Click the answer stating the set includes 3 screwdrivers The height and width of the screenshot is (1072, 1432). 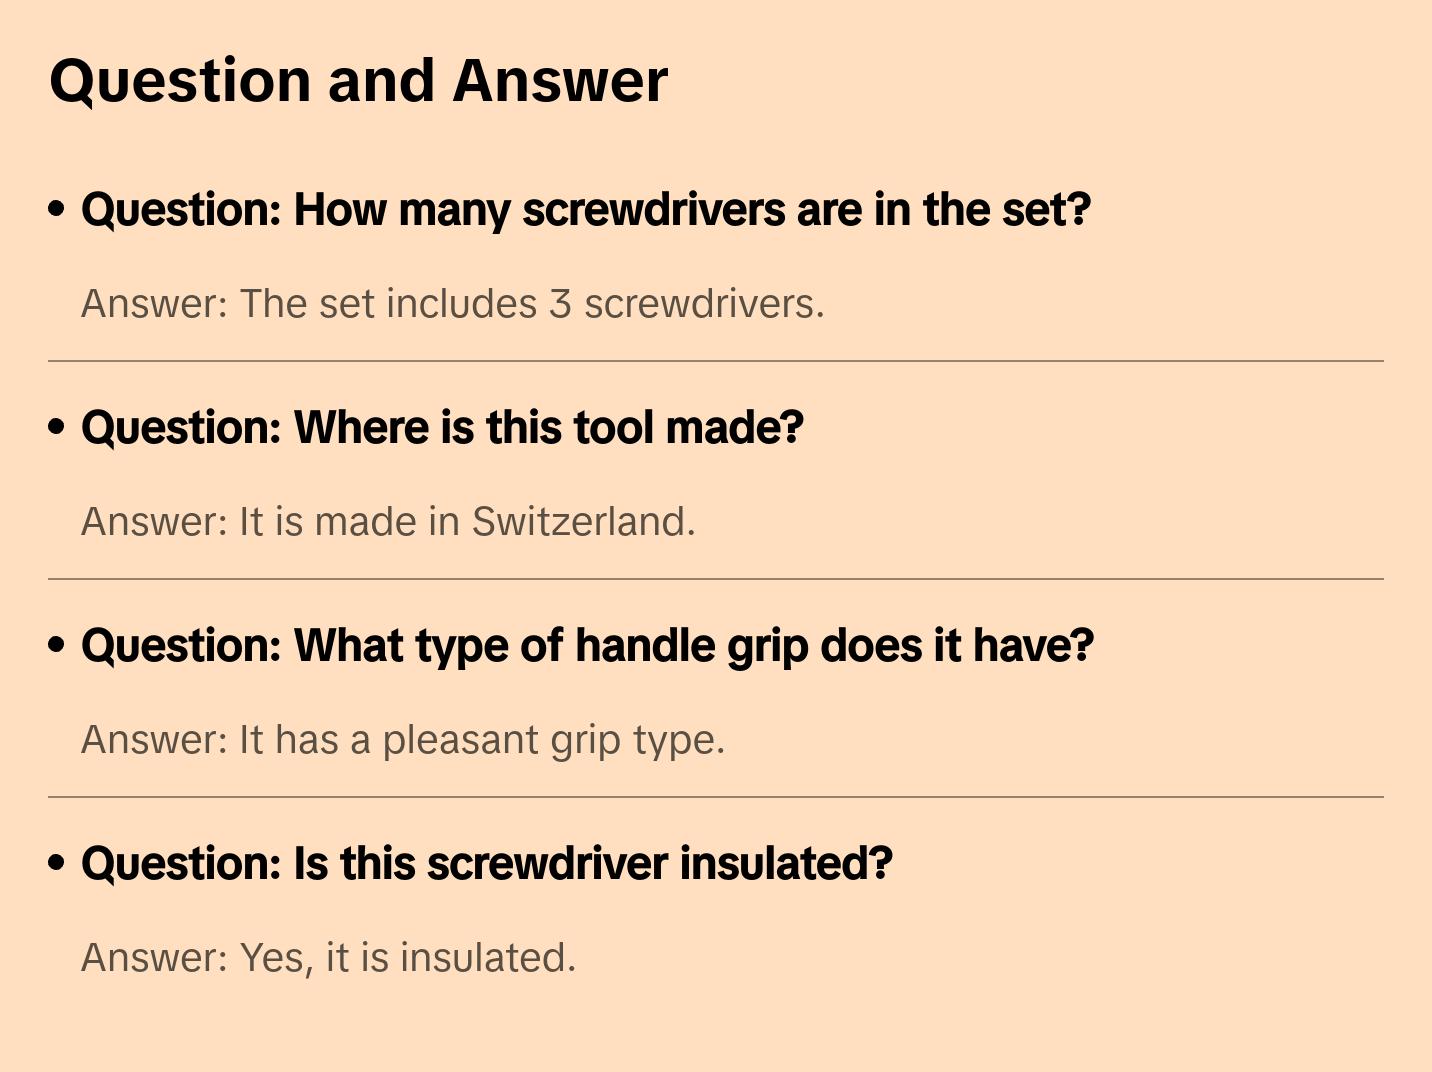453,304
